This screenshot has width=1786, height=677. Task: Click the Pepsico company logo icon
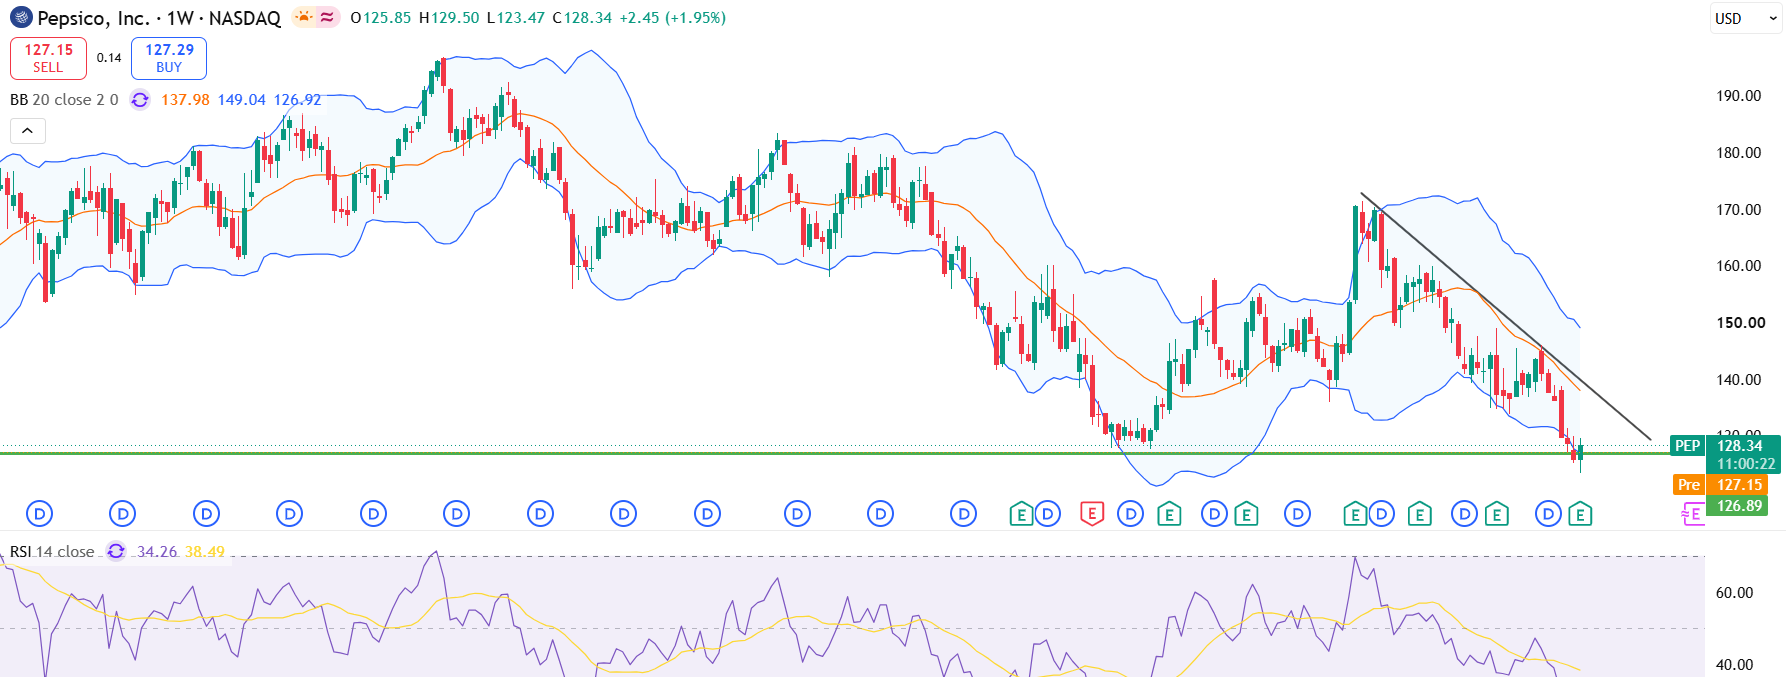[x=21, y=18]
